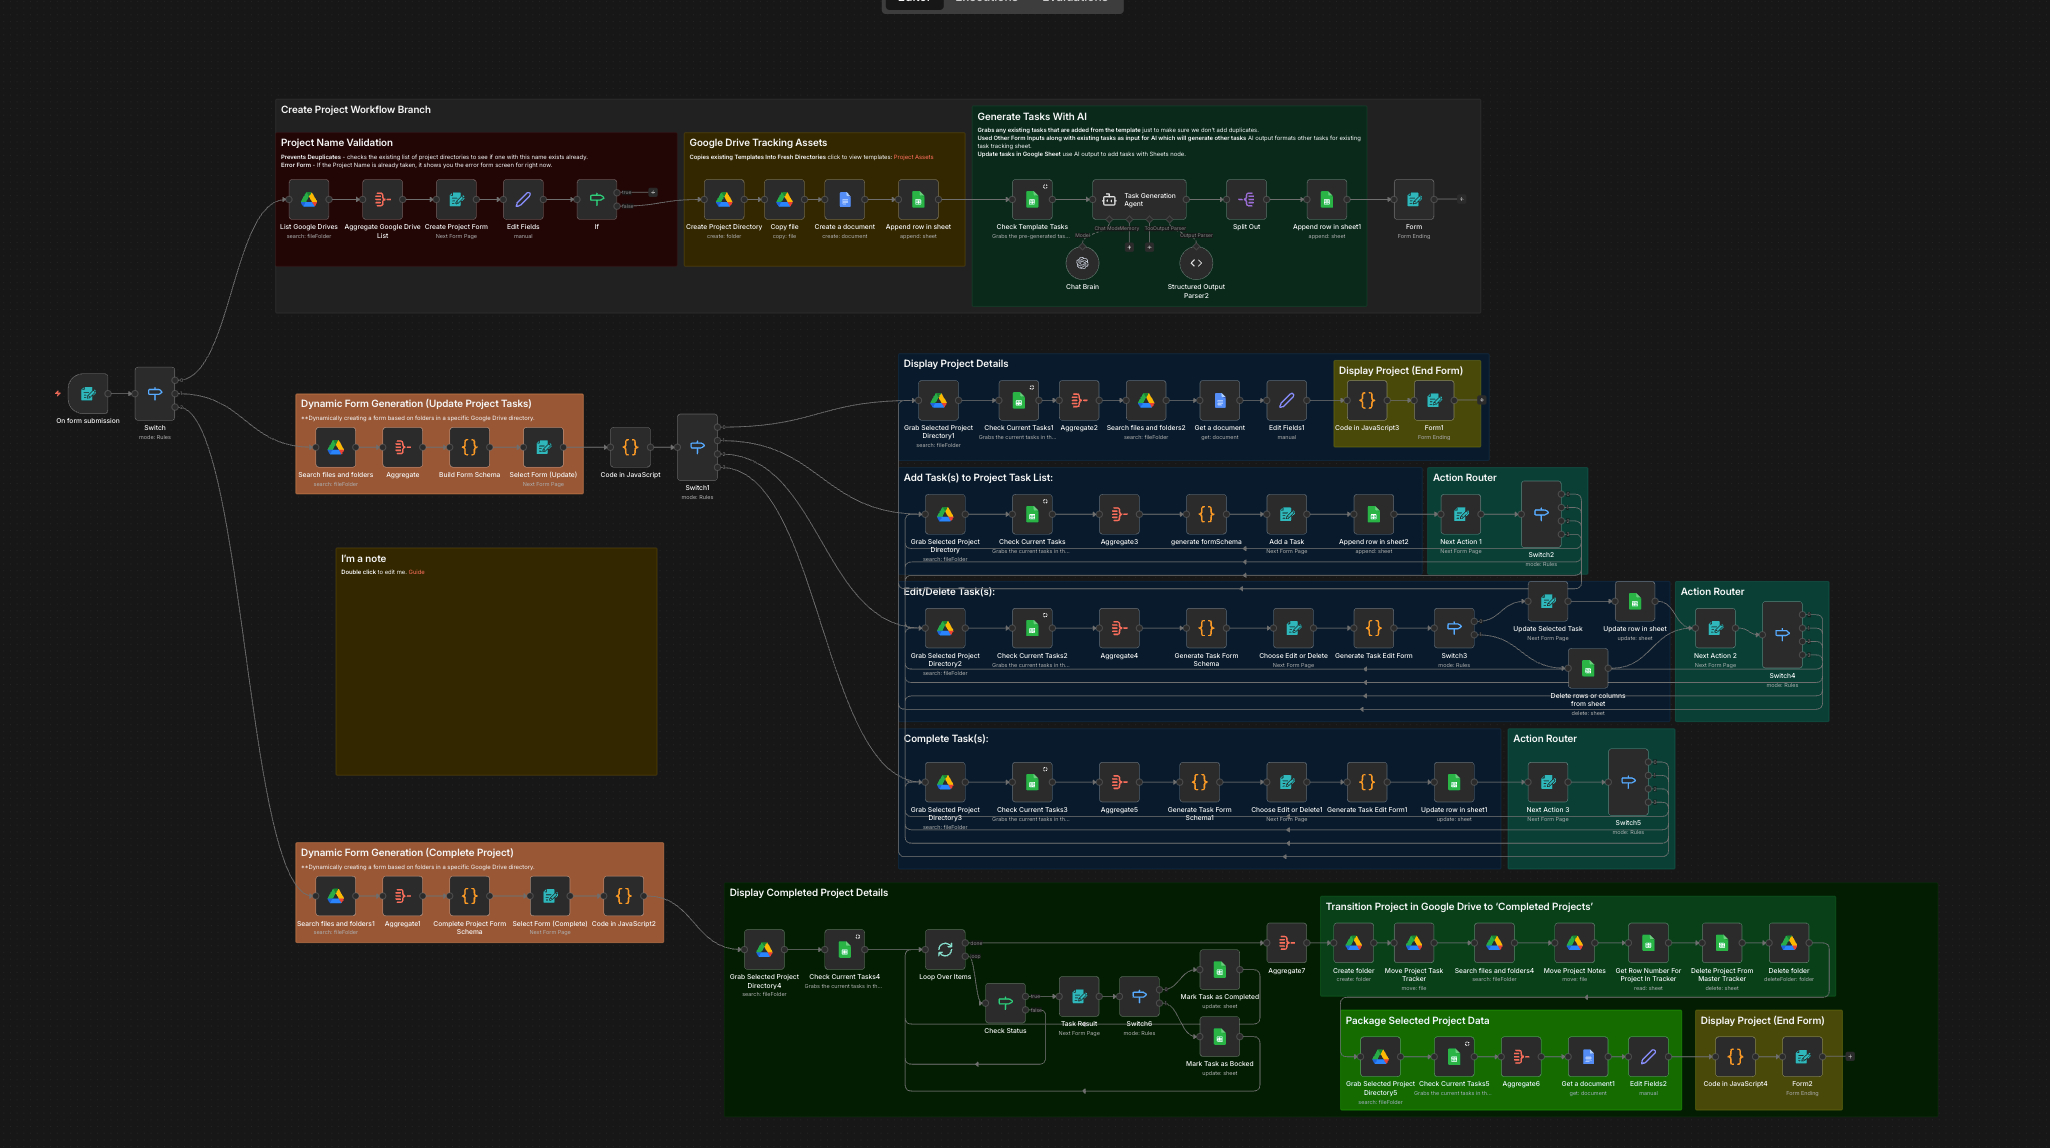The width and height of the screenshot is (2050, 1148).
Task: Open the Code in JavaScript node
Action: click(630, 447)
